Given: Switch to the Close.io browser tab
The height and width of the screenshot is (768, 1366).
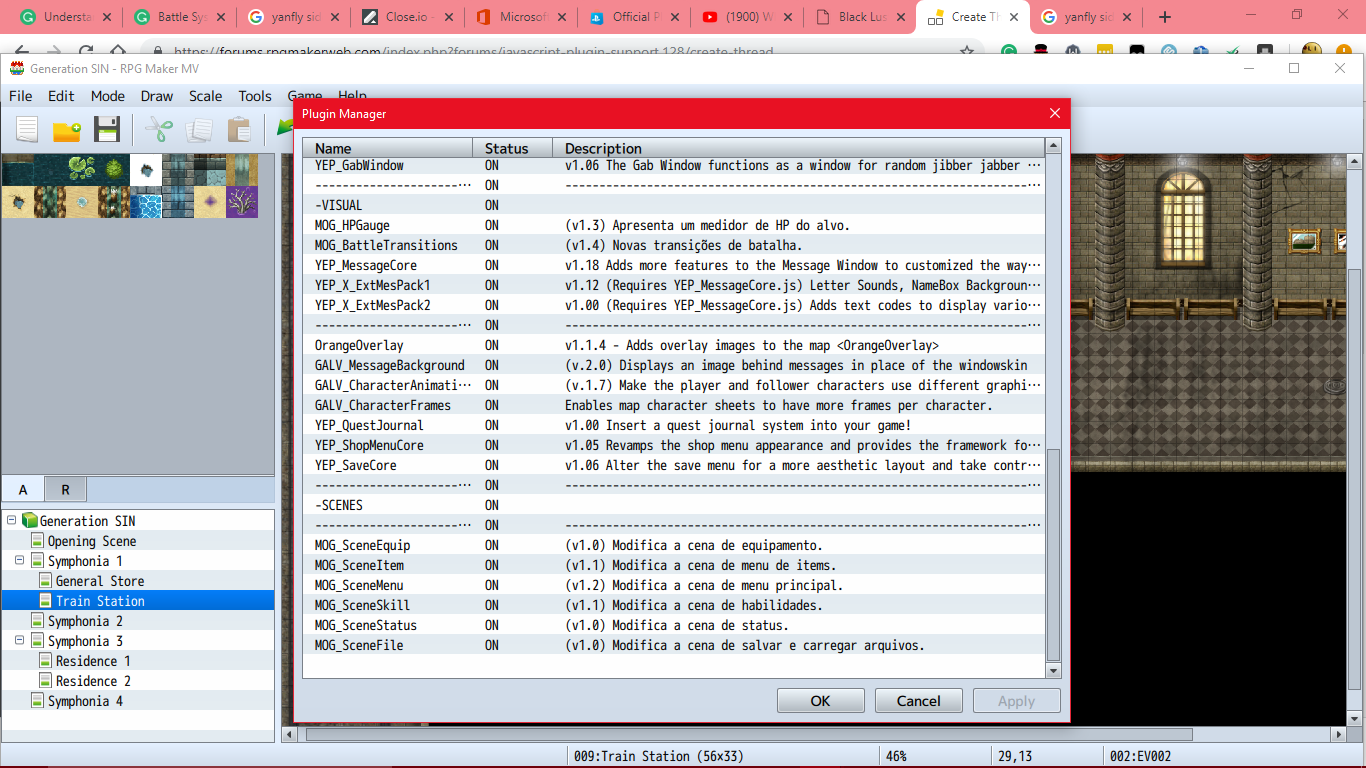Looking at the screenshot, I should 407,17.
